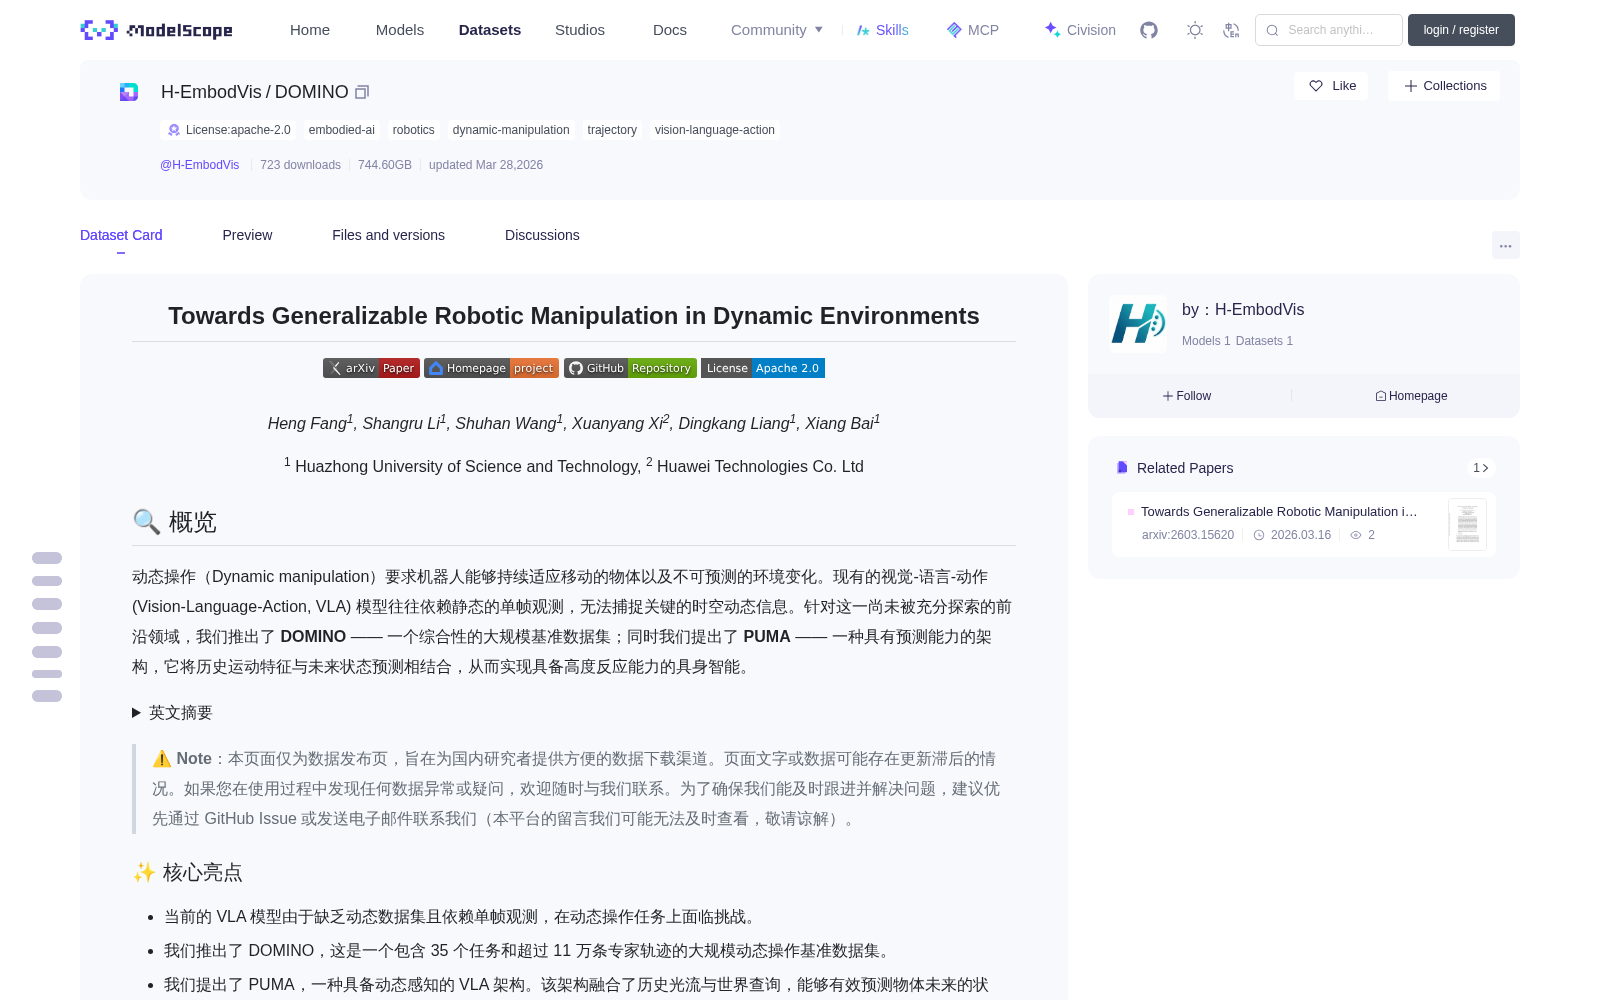This screenshot has width=1600, height=1000.
Task: Click the login / register button
Action: [x=1461, y=30]
